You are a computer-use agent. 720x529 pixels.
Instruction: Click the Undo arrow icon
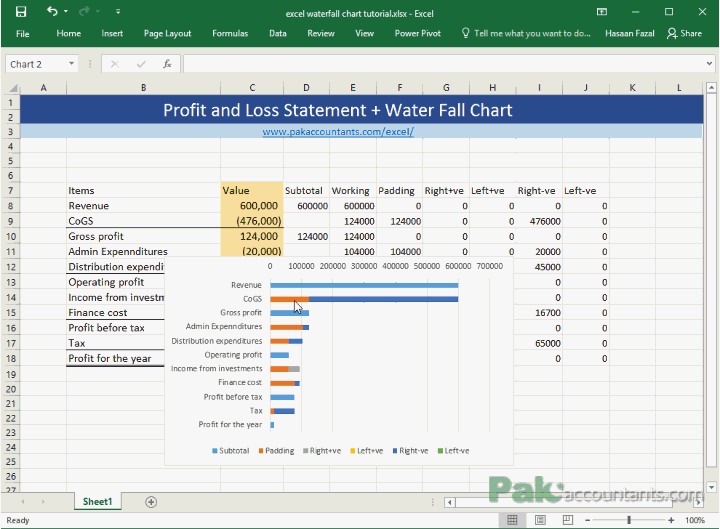click(x=52, y=11)
